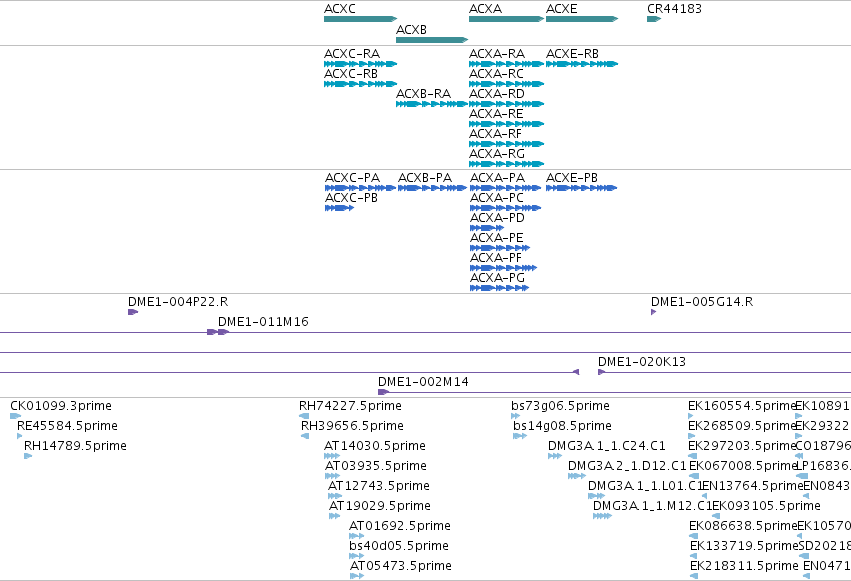Click the DME1-002M14 clone marker
This screenshot has width=851, height=581.
[x=384, y=392]
